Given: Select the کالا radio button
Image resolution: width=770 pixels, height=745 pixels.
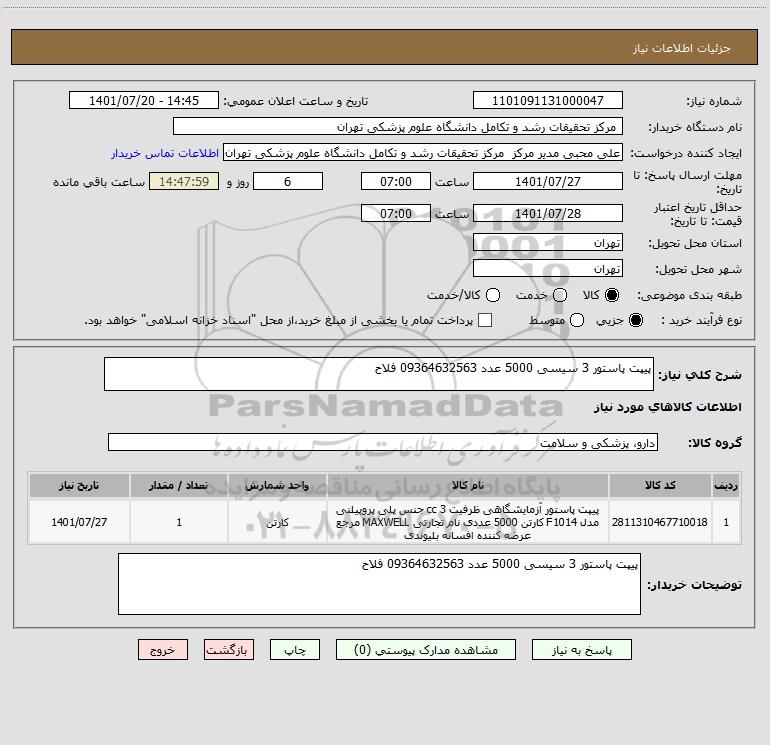Looking at the screenshot, I should 612,295.
